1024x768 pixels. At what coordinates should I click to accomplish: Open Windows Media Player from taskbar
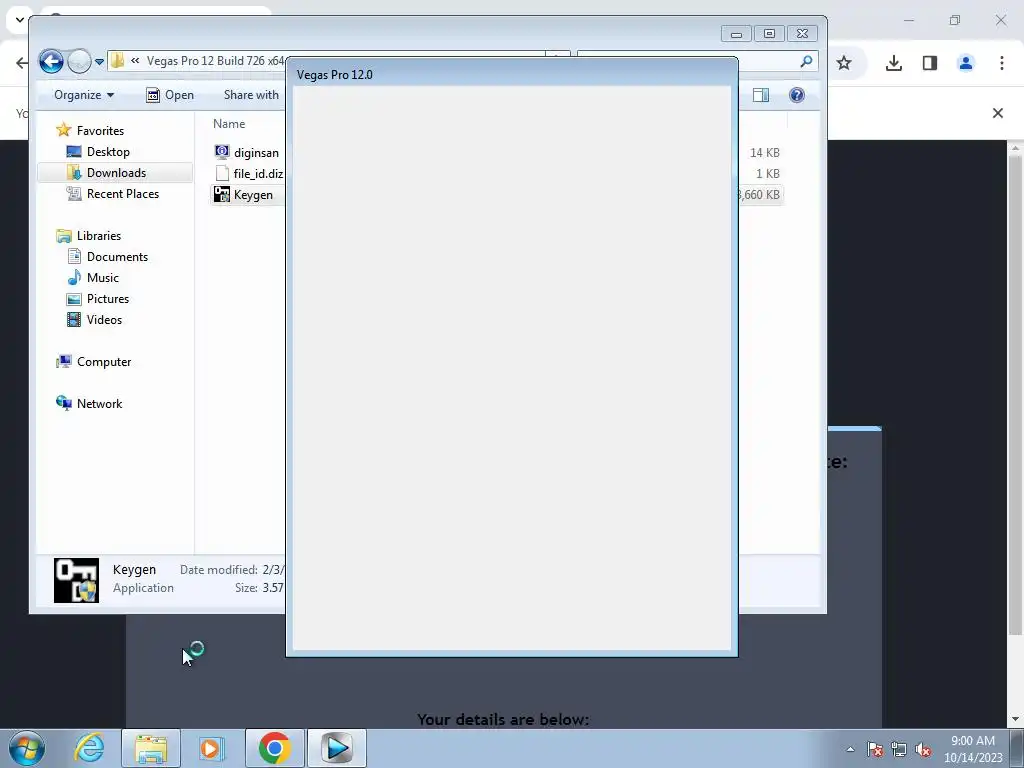click(212, 748)
